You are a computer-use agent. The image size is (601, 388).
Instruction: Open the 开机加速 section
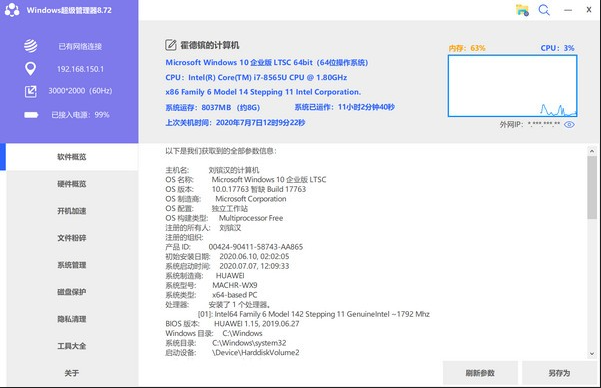[72, 211]
